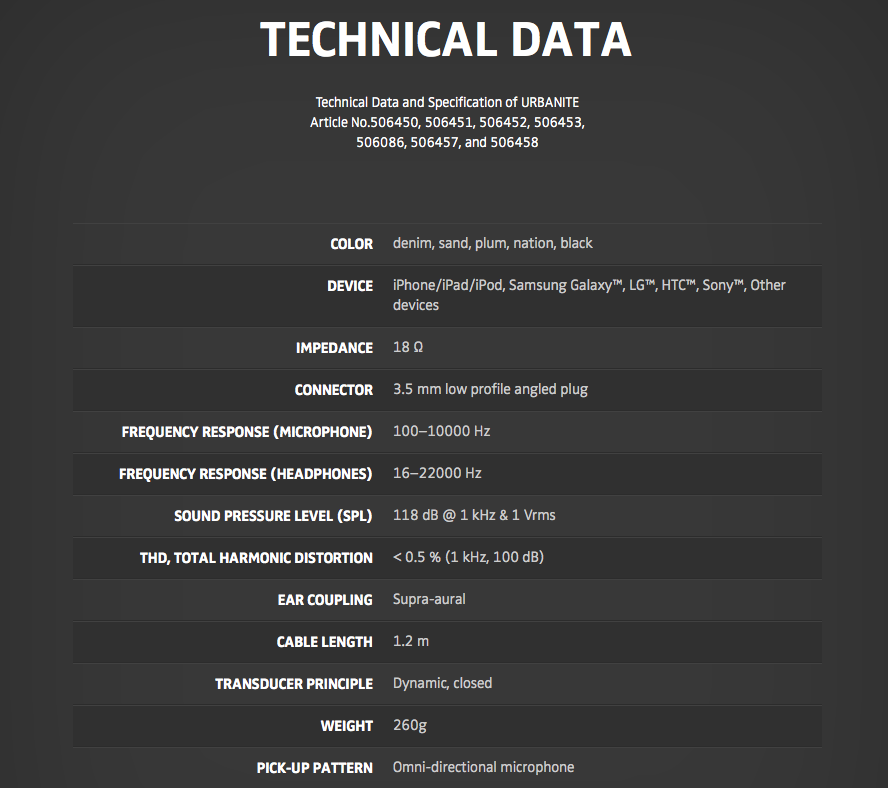Click the IMPEDANCE label
Viewport: 888px width, 788px height.
point(334,348)
